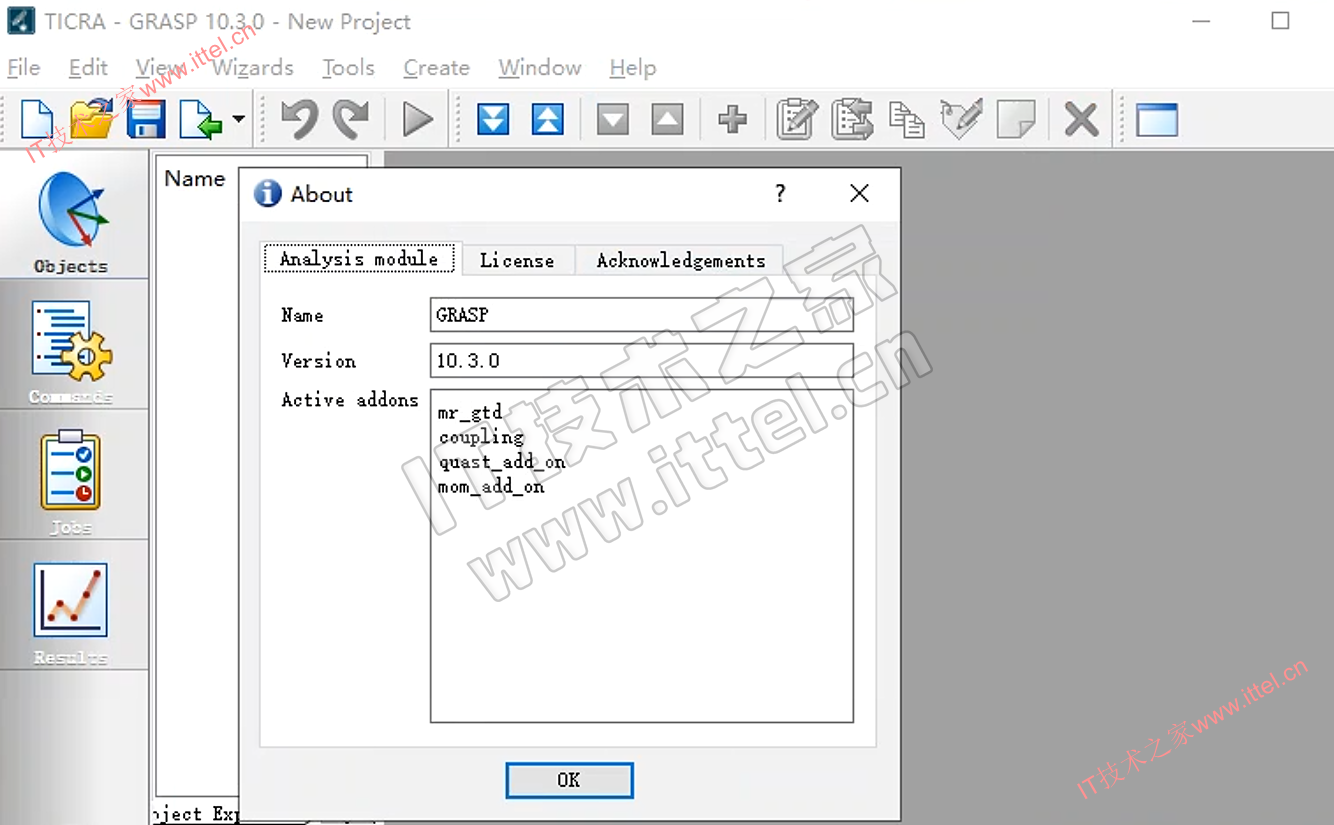Save the project using the floppy disk icon
The image size is (1334, 825).
pos(146,120)
